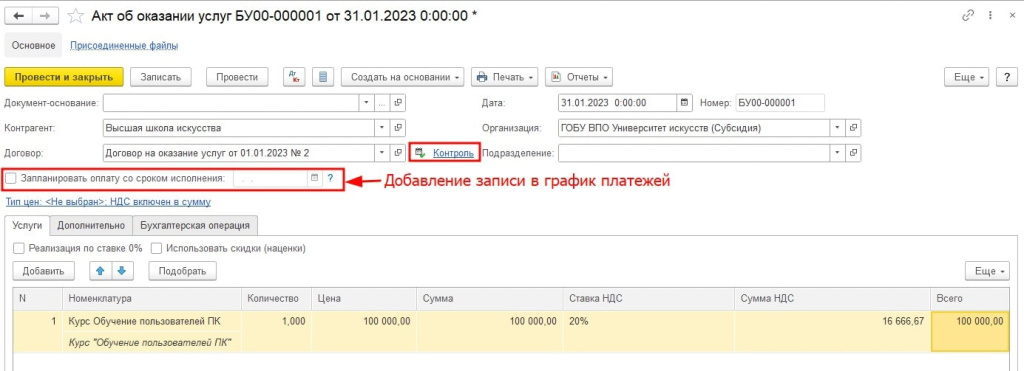This screenshot has height=371, width=1024.
Task: Focus the Номер field БУ00-000001
Action: tap(780, 103)
